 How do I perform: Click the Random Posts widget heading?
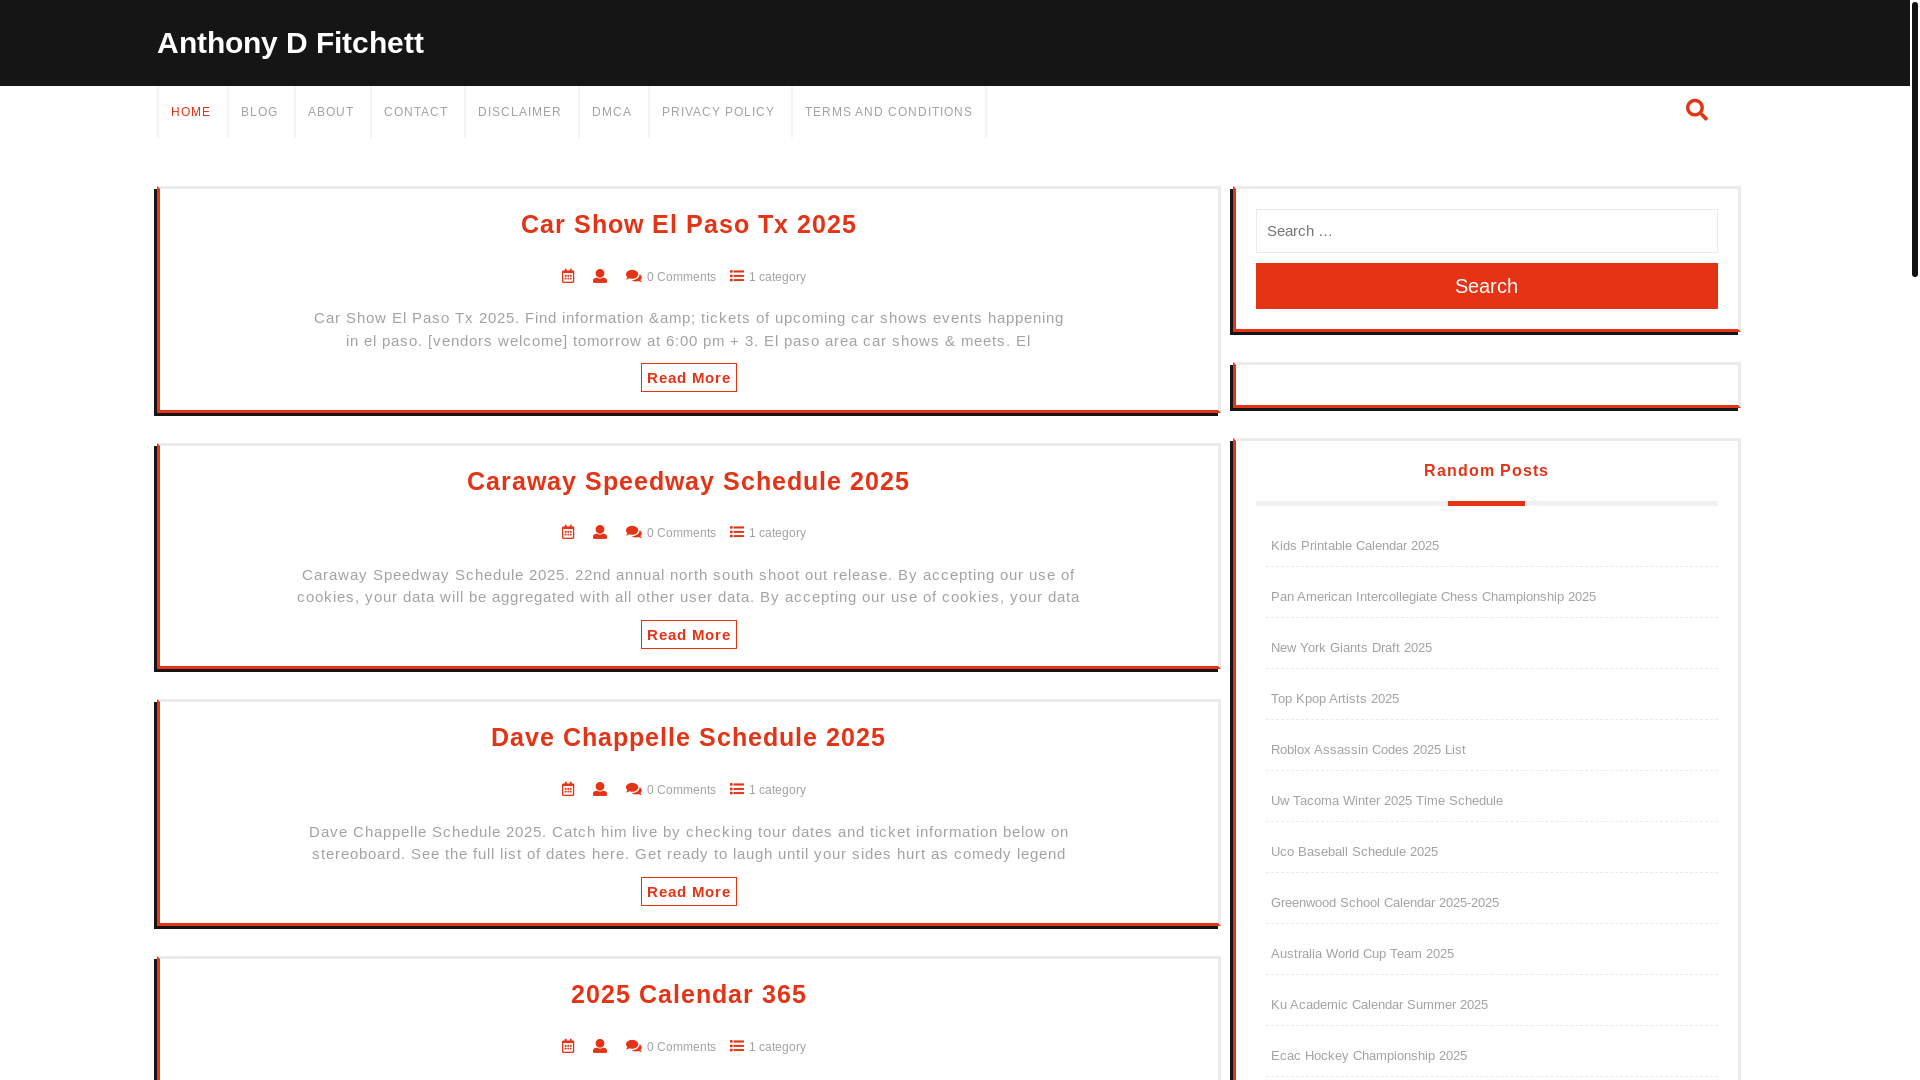tap(1486, 471)
